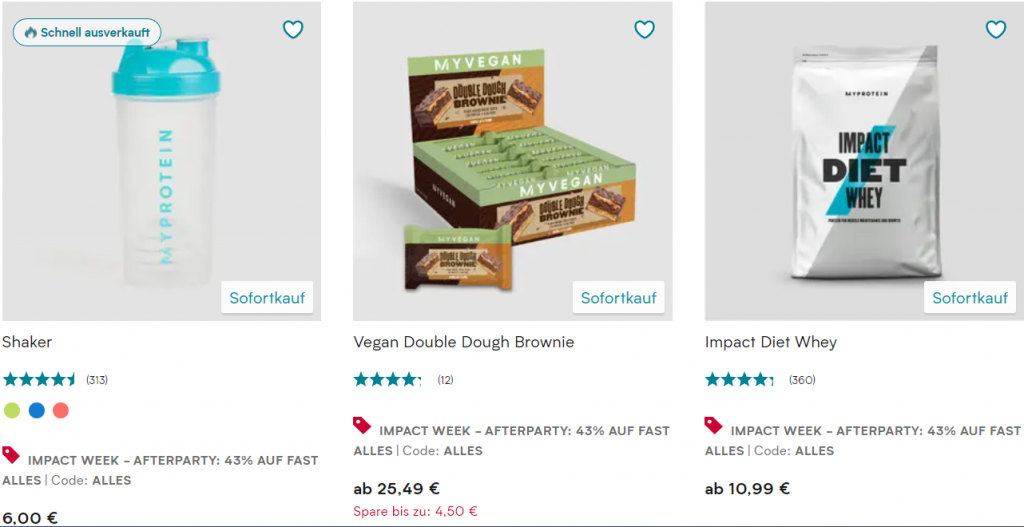
Task: Open the Shaker product title link
Action: pyautogui.click(x=27, y=342)
